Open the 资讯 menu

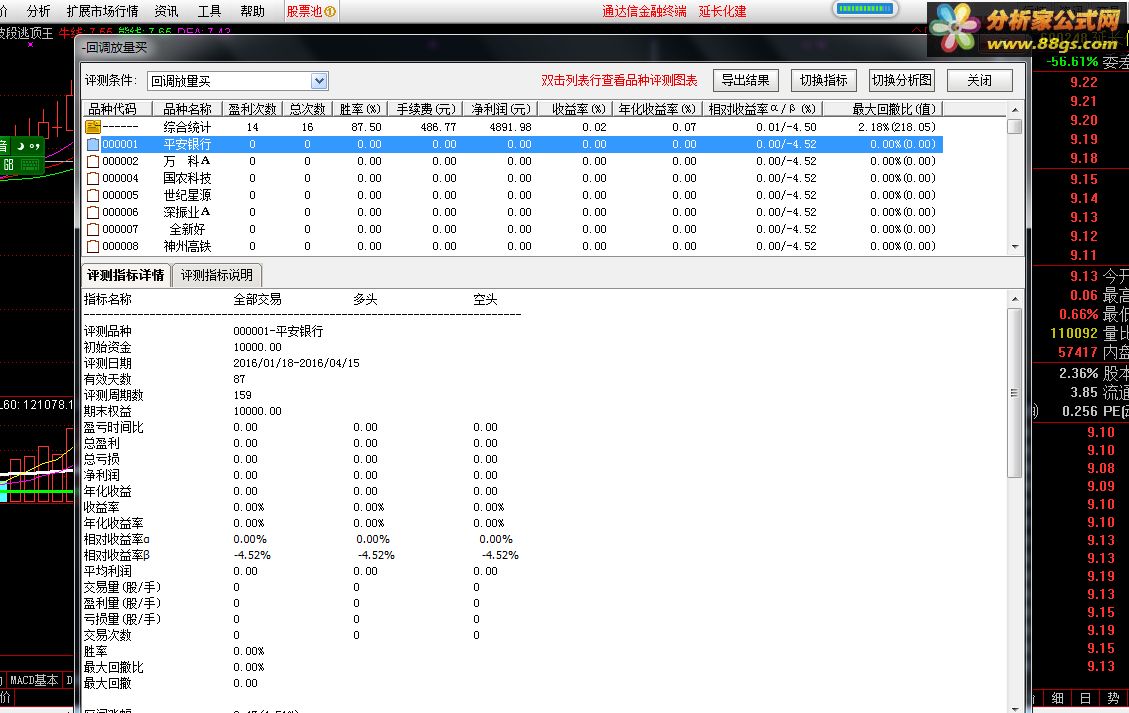click(x=166, y=12)
